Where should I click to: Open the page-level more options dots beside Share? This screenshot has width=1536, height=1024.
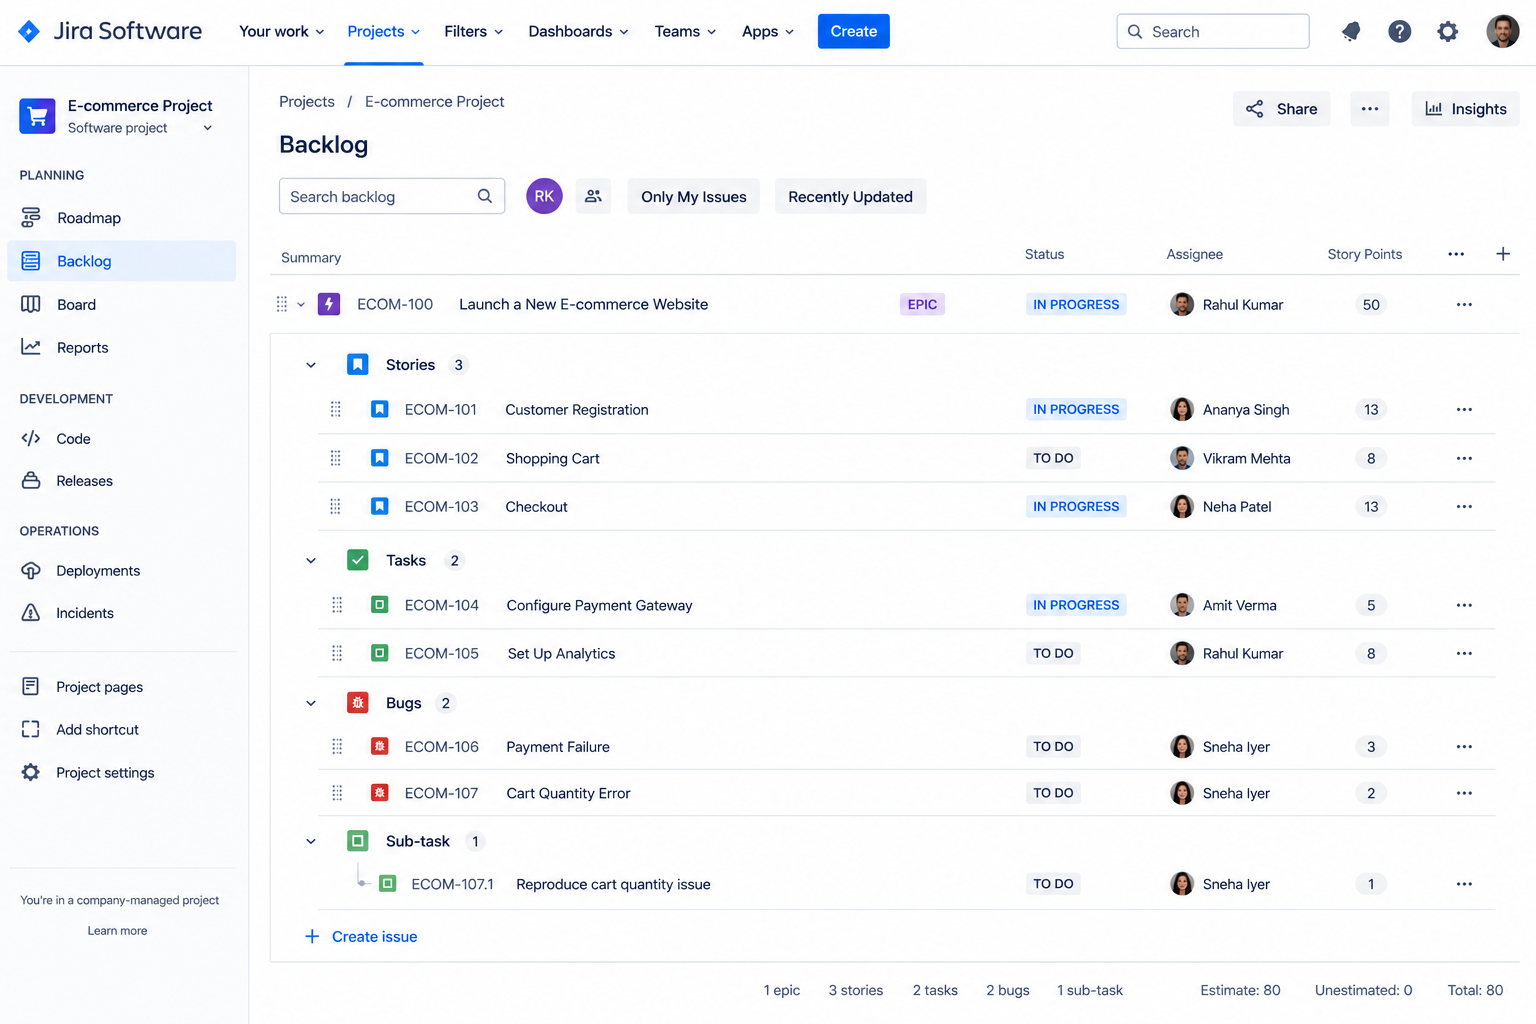click(1370, 109)
